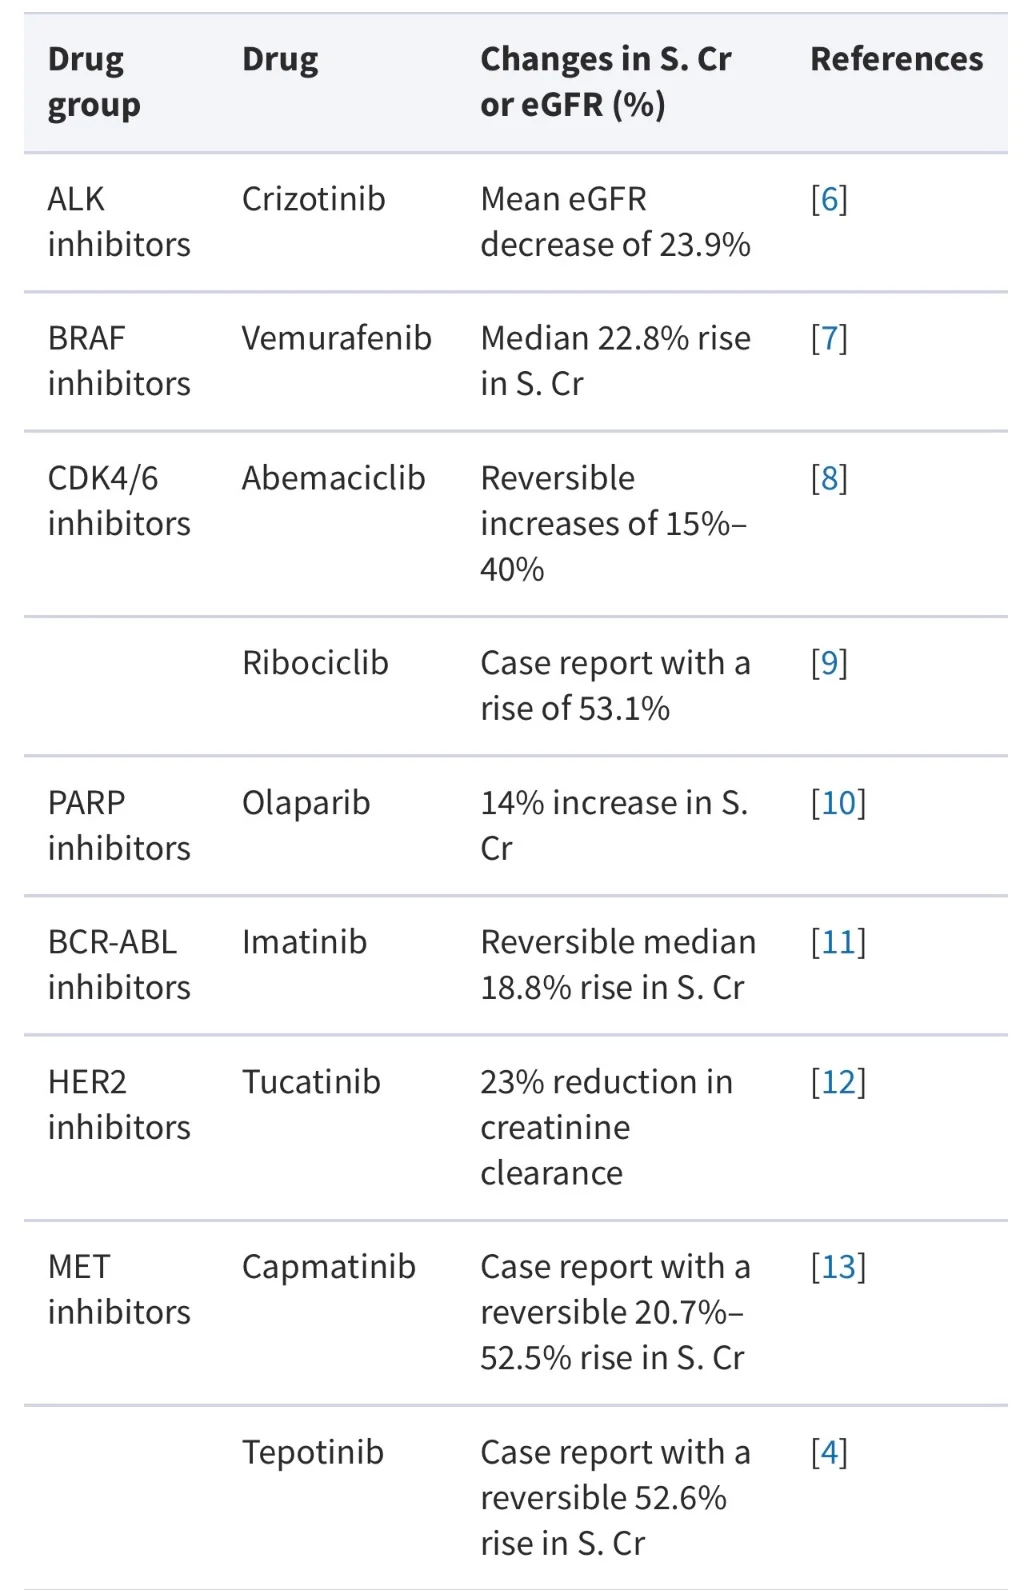Click the "Drug group" column header

coord(94,82)
